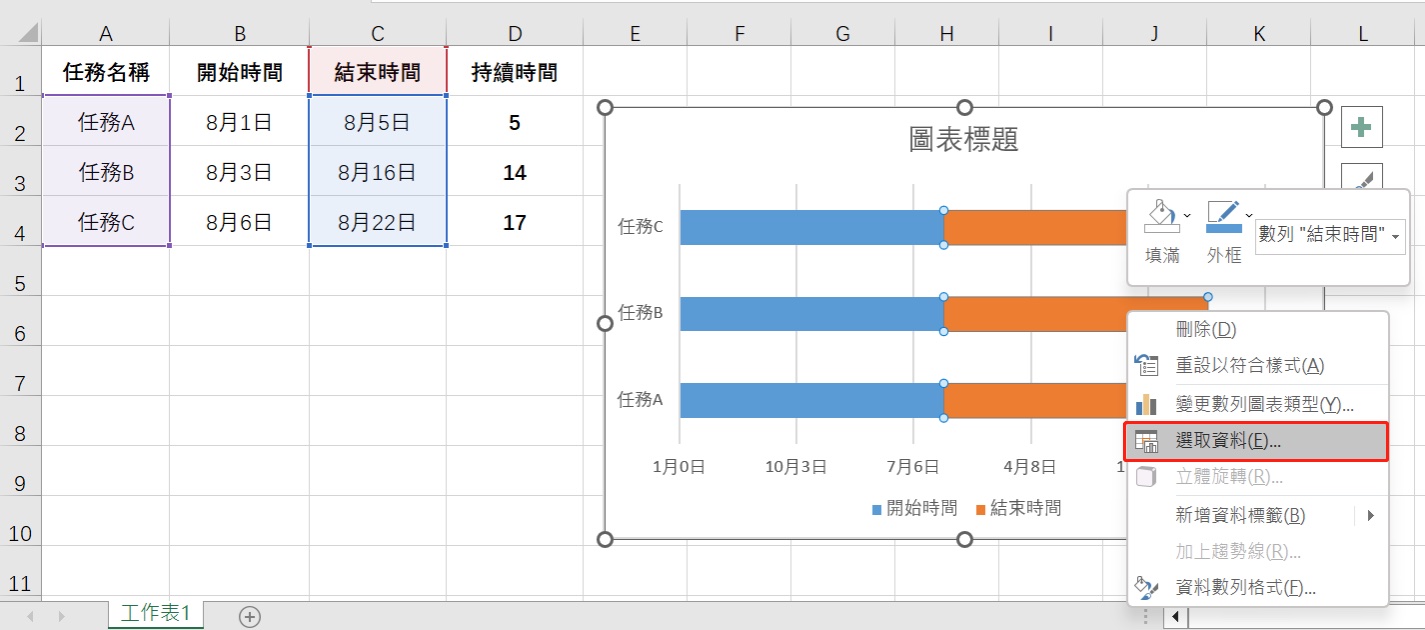The width and height of the screenshot is (1425, 630).
Task: Click the 變更數列圖表類型 chart type icon
Action: point(1145,404)
